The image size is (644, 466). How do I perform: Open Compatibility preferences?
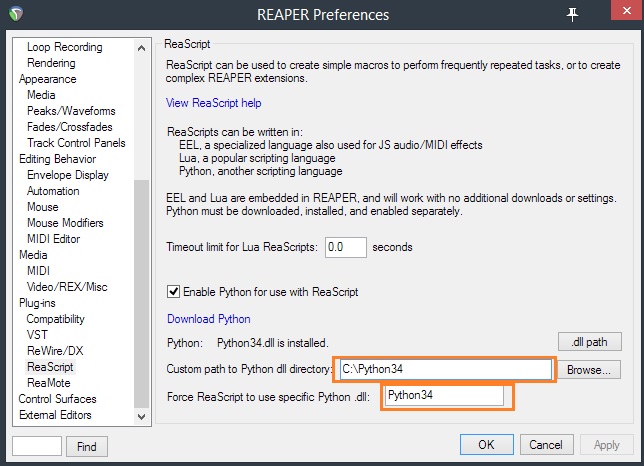pos(56,319)
